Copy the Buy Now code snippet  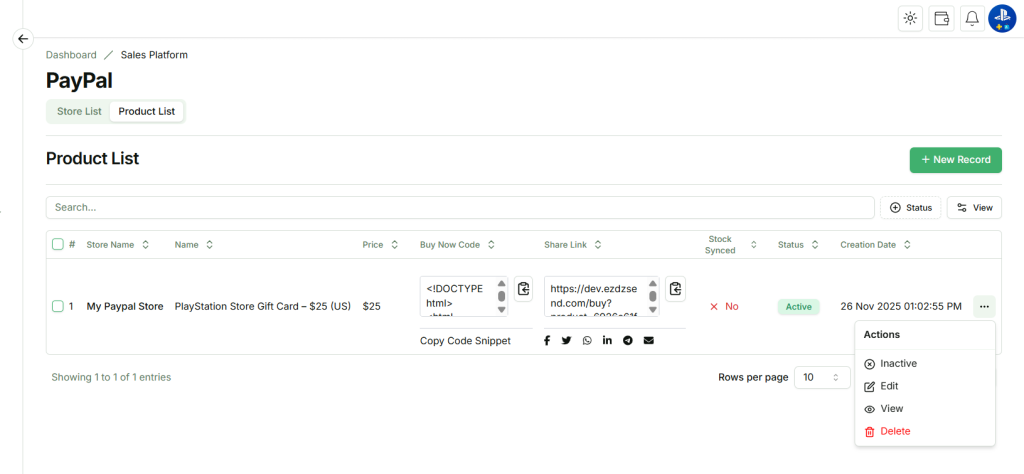pyautogui.click(x=524, y=290)
